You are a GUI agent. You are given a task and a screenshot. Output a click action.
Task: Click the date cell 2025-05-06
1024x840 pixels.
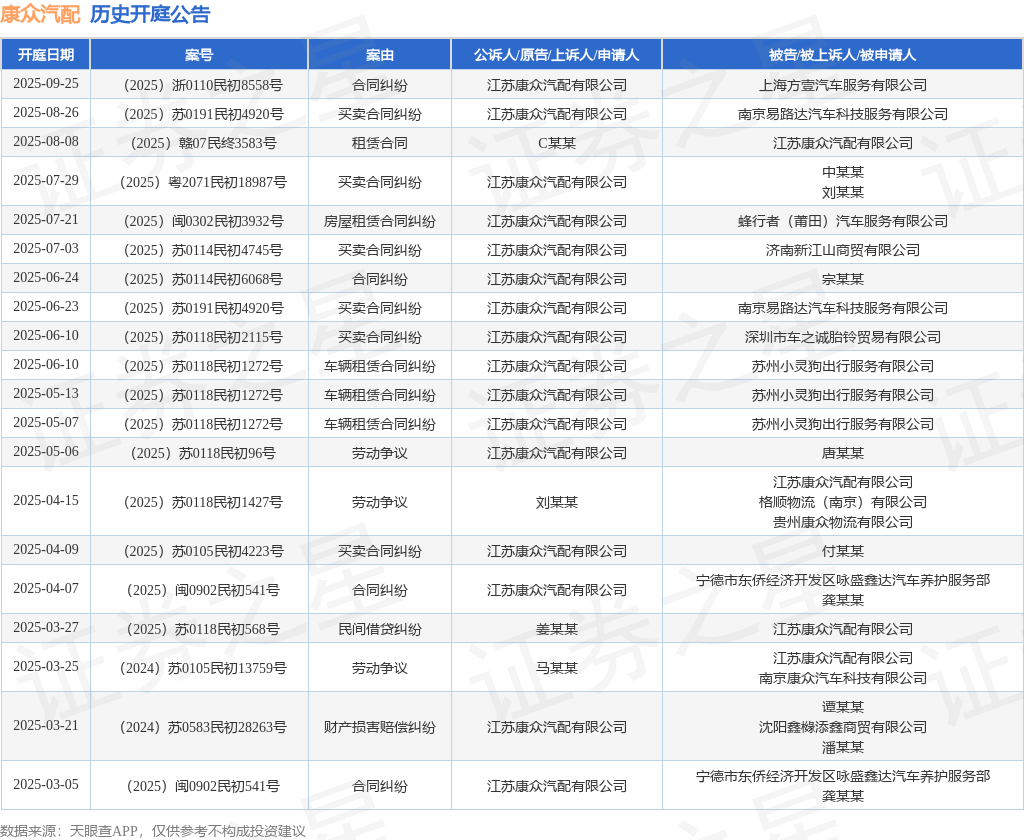46,451
